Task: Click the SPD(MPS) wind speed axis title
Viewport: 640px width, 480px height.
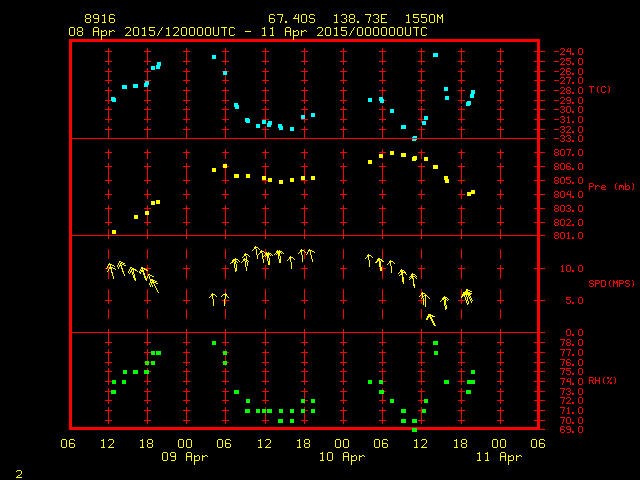Action: point(611,283)
